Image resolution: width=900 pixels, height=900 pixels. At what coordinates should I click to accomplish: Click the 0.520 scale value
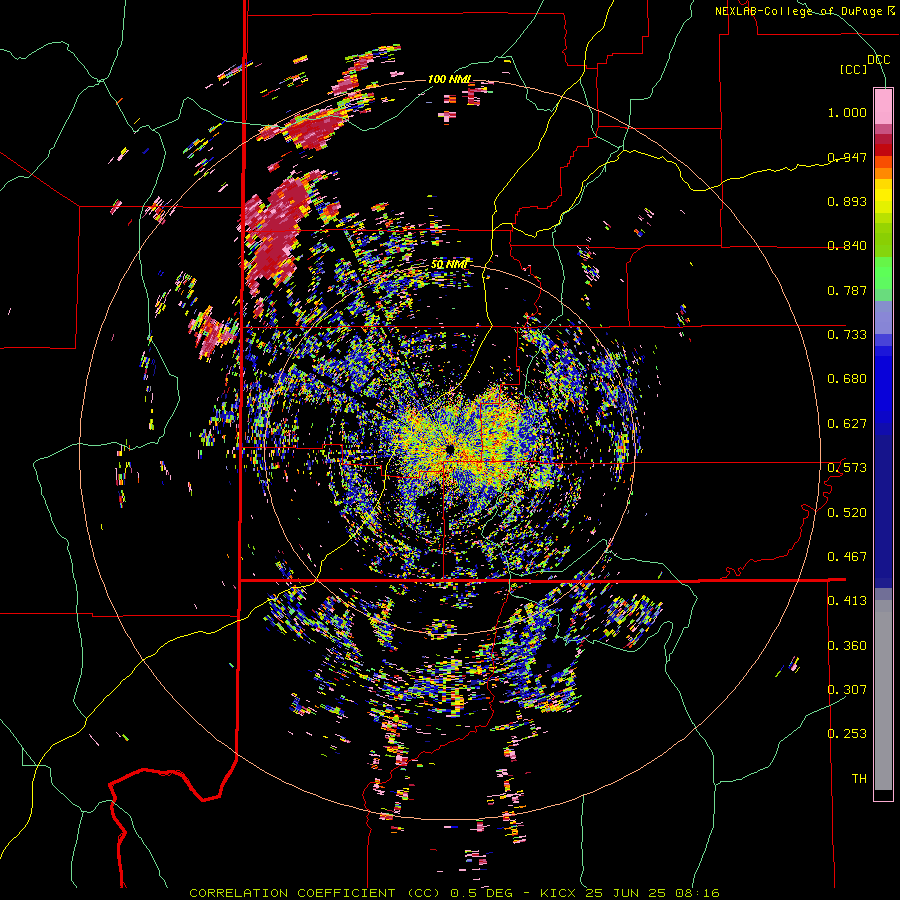click(x=847, y=513)
